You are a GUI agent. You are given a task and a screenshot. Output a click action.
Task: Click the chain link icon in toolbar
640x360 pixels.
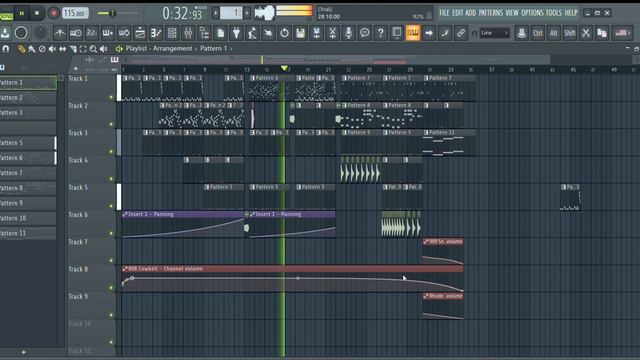pyautogui.click(x=461, y=33)
